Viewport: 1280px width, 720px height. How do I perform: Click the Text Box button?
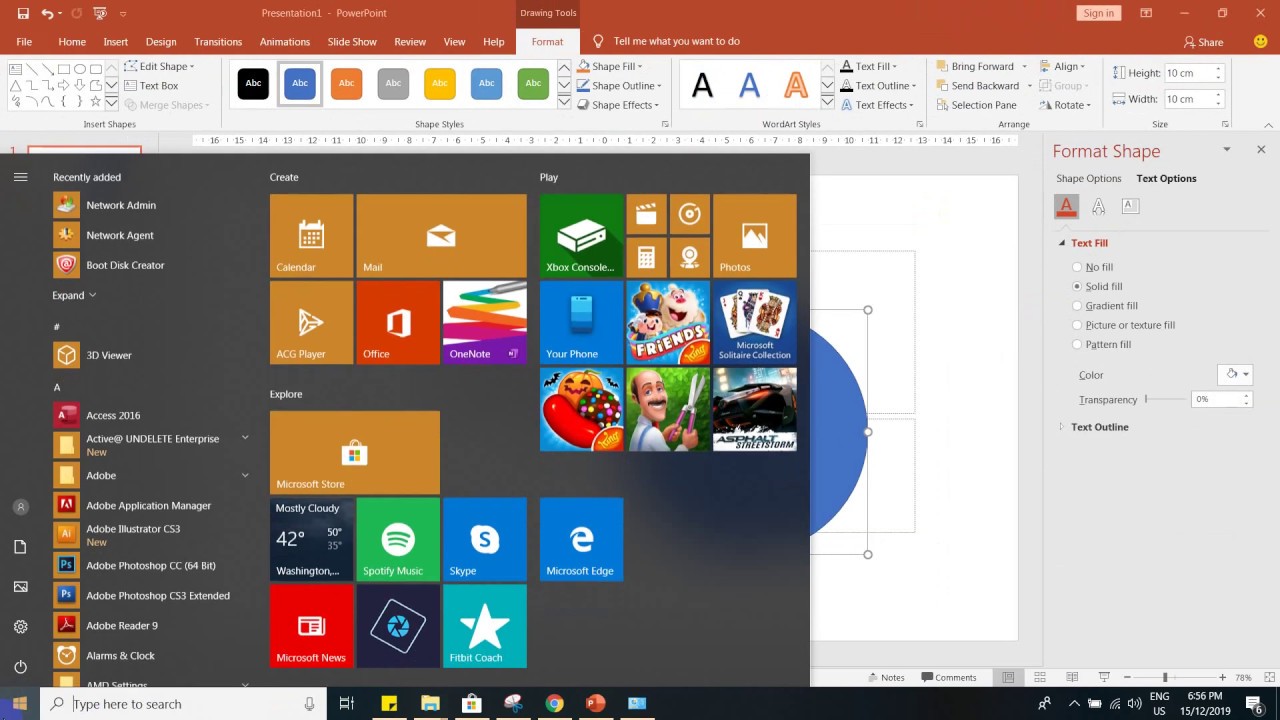click(x=150, y=86)
